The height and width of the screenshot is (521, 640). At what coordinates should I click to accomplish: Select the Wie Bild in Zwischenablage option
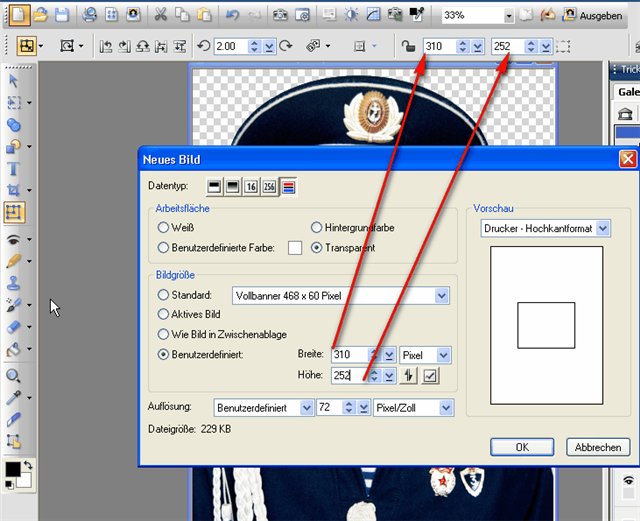click(163, 334)
